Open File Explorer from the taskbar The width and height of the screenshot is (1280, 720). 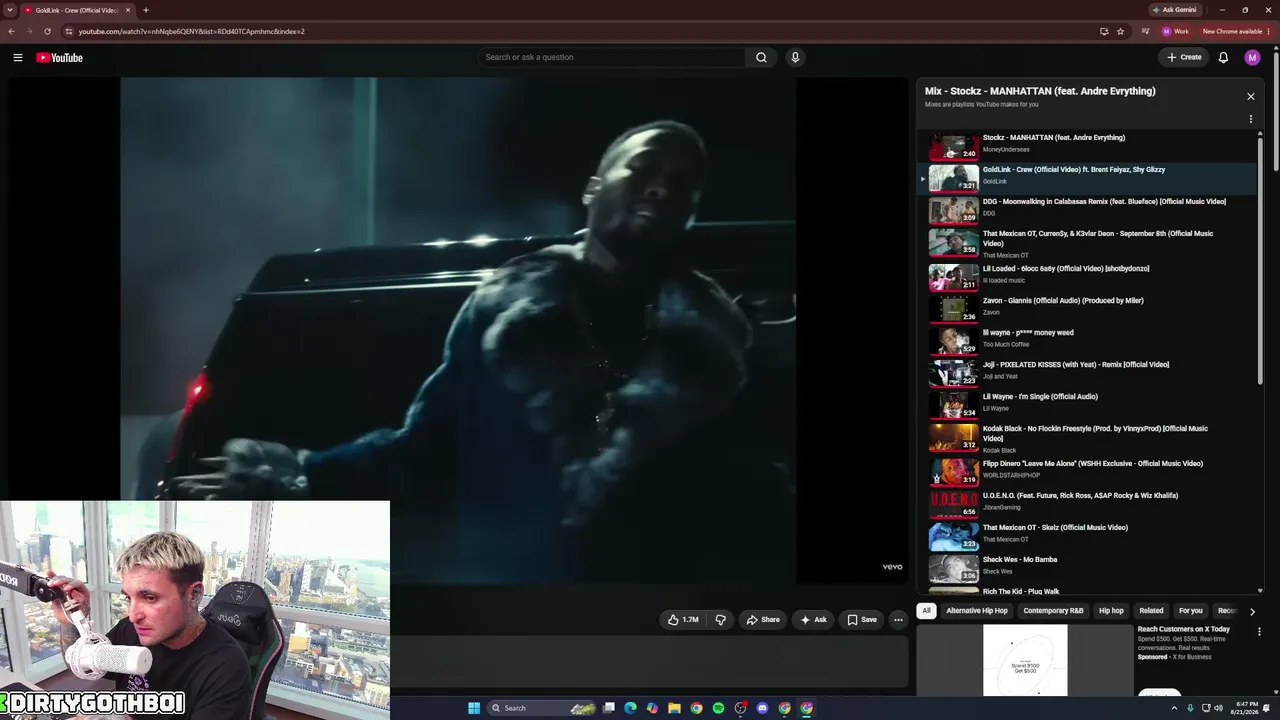(x=674, y=708)
